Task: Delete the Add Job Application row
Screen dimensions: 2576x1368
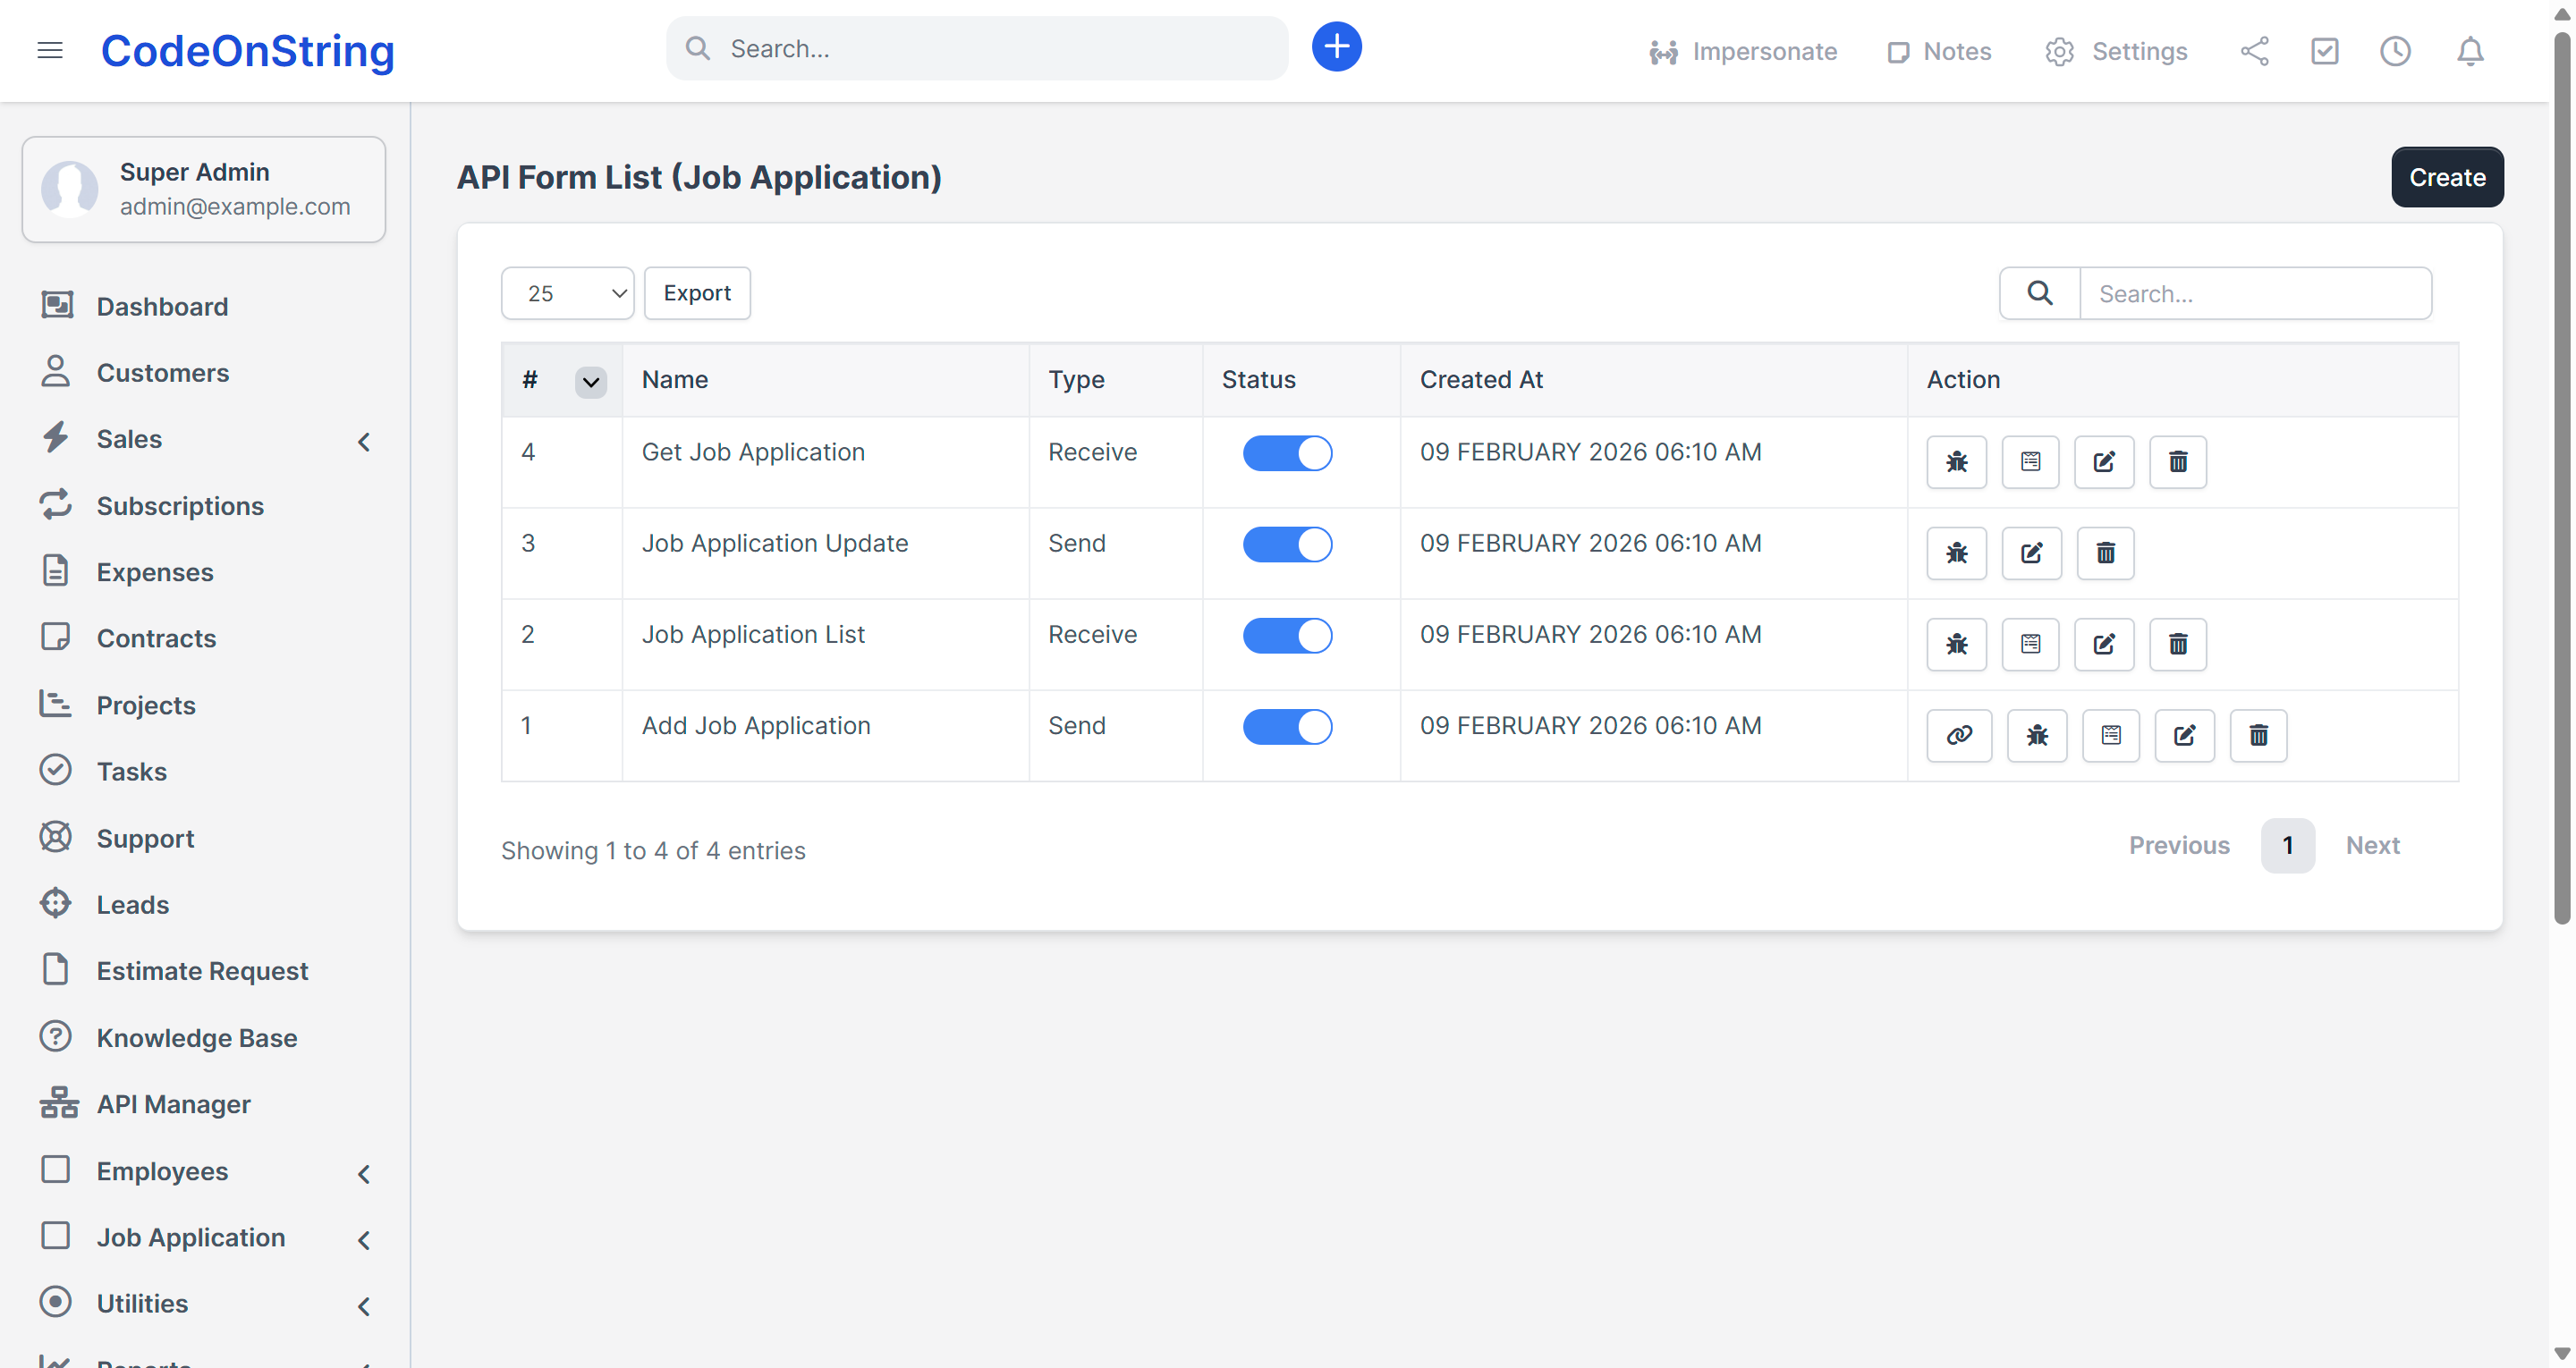Action: (2258, 735)
